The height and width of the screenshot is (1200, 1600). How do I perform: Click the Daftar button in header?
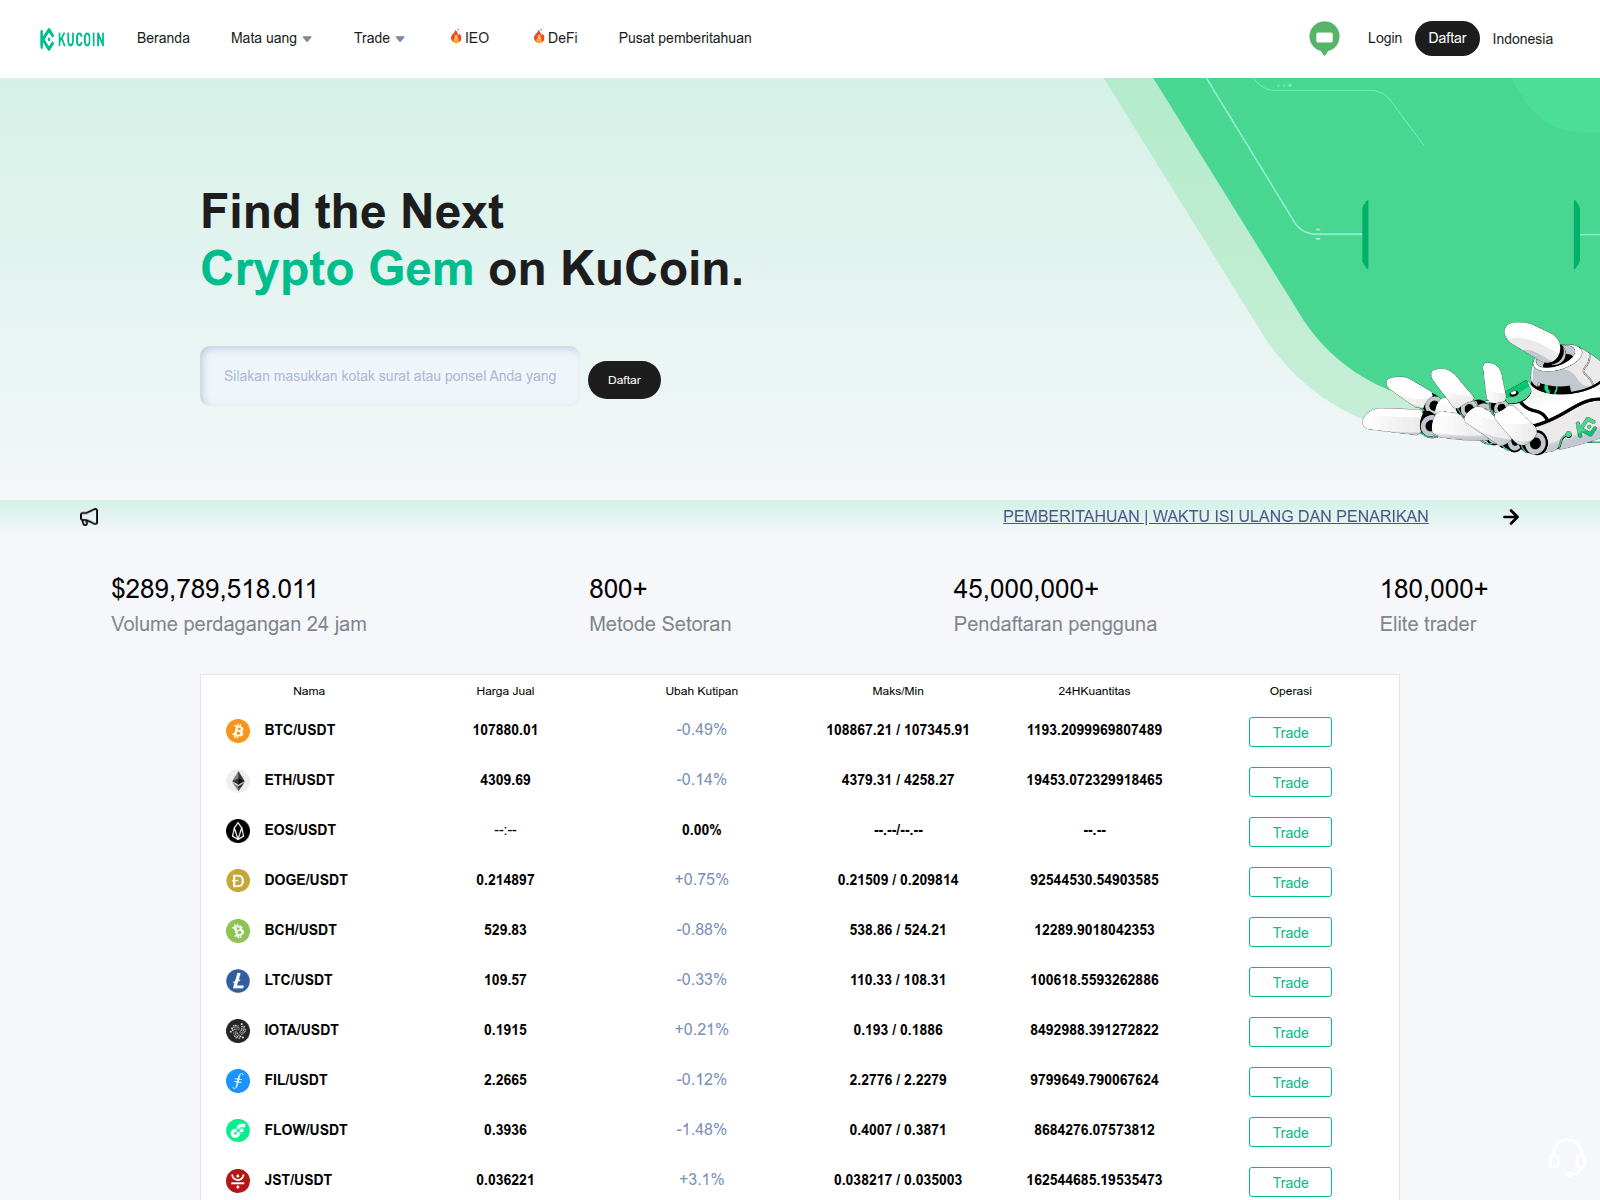(x=1447, y=38)
